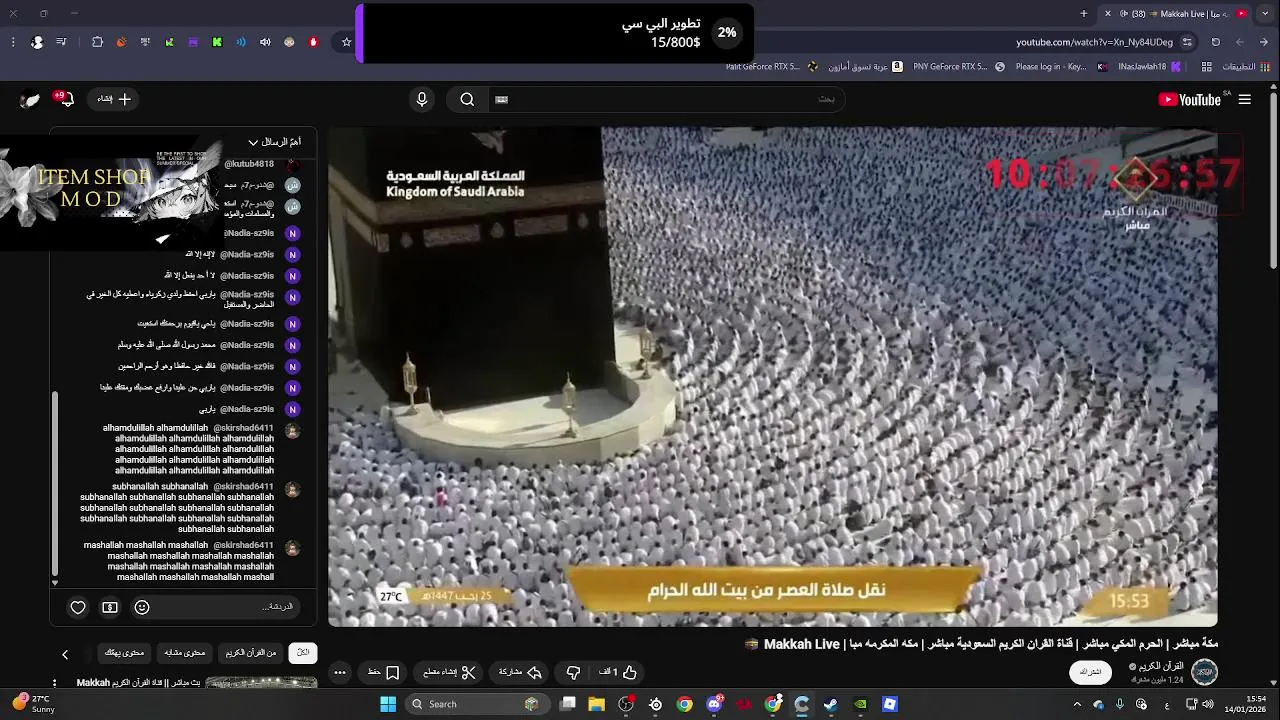
Task: Click the recommended Makkah video thumbnail
Action: pos(261,683)
